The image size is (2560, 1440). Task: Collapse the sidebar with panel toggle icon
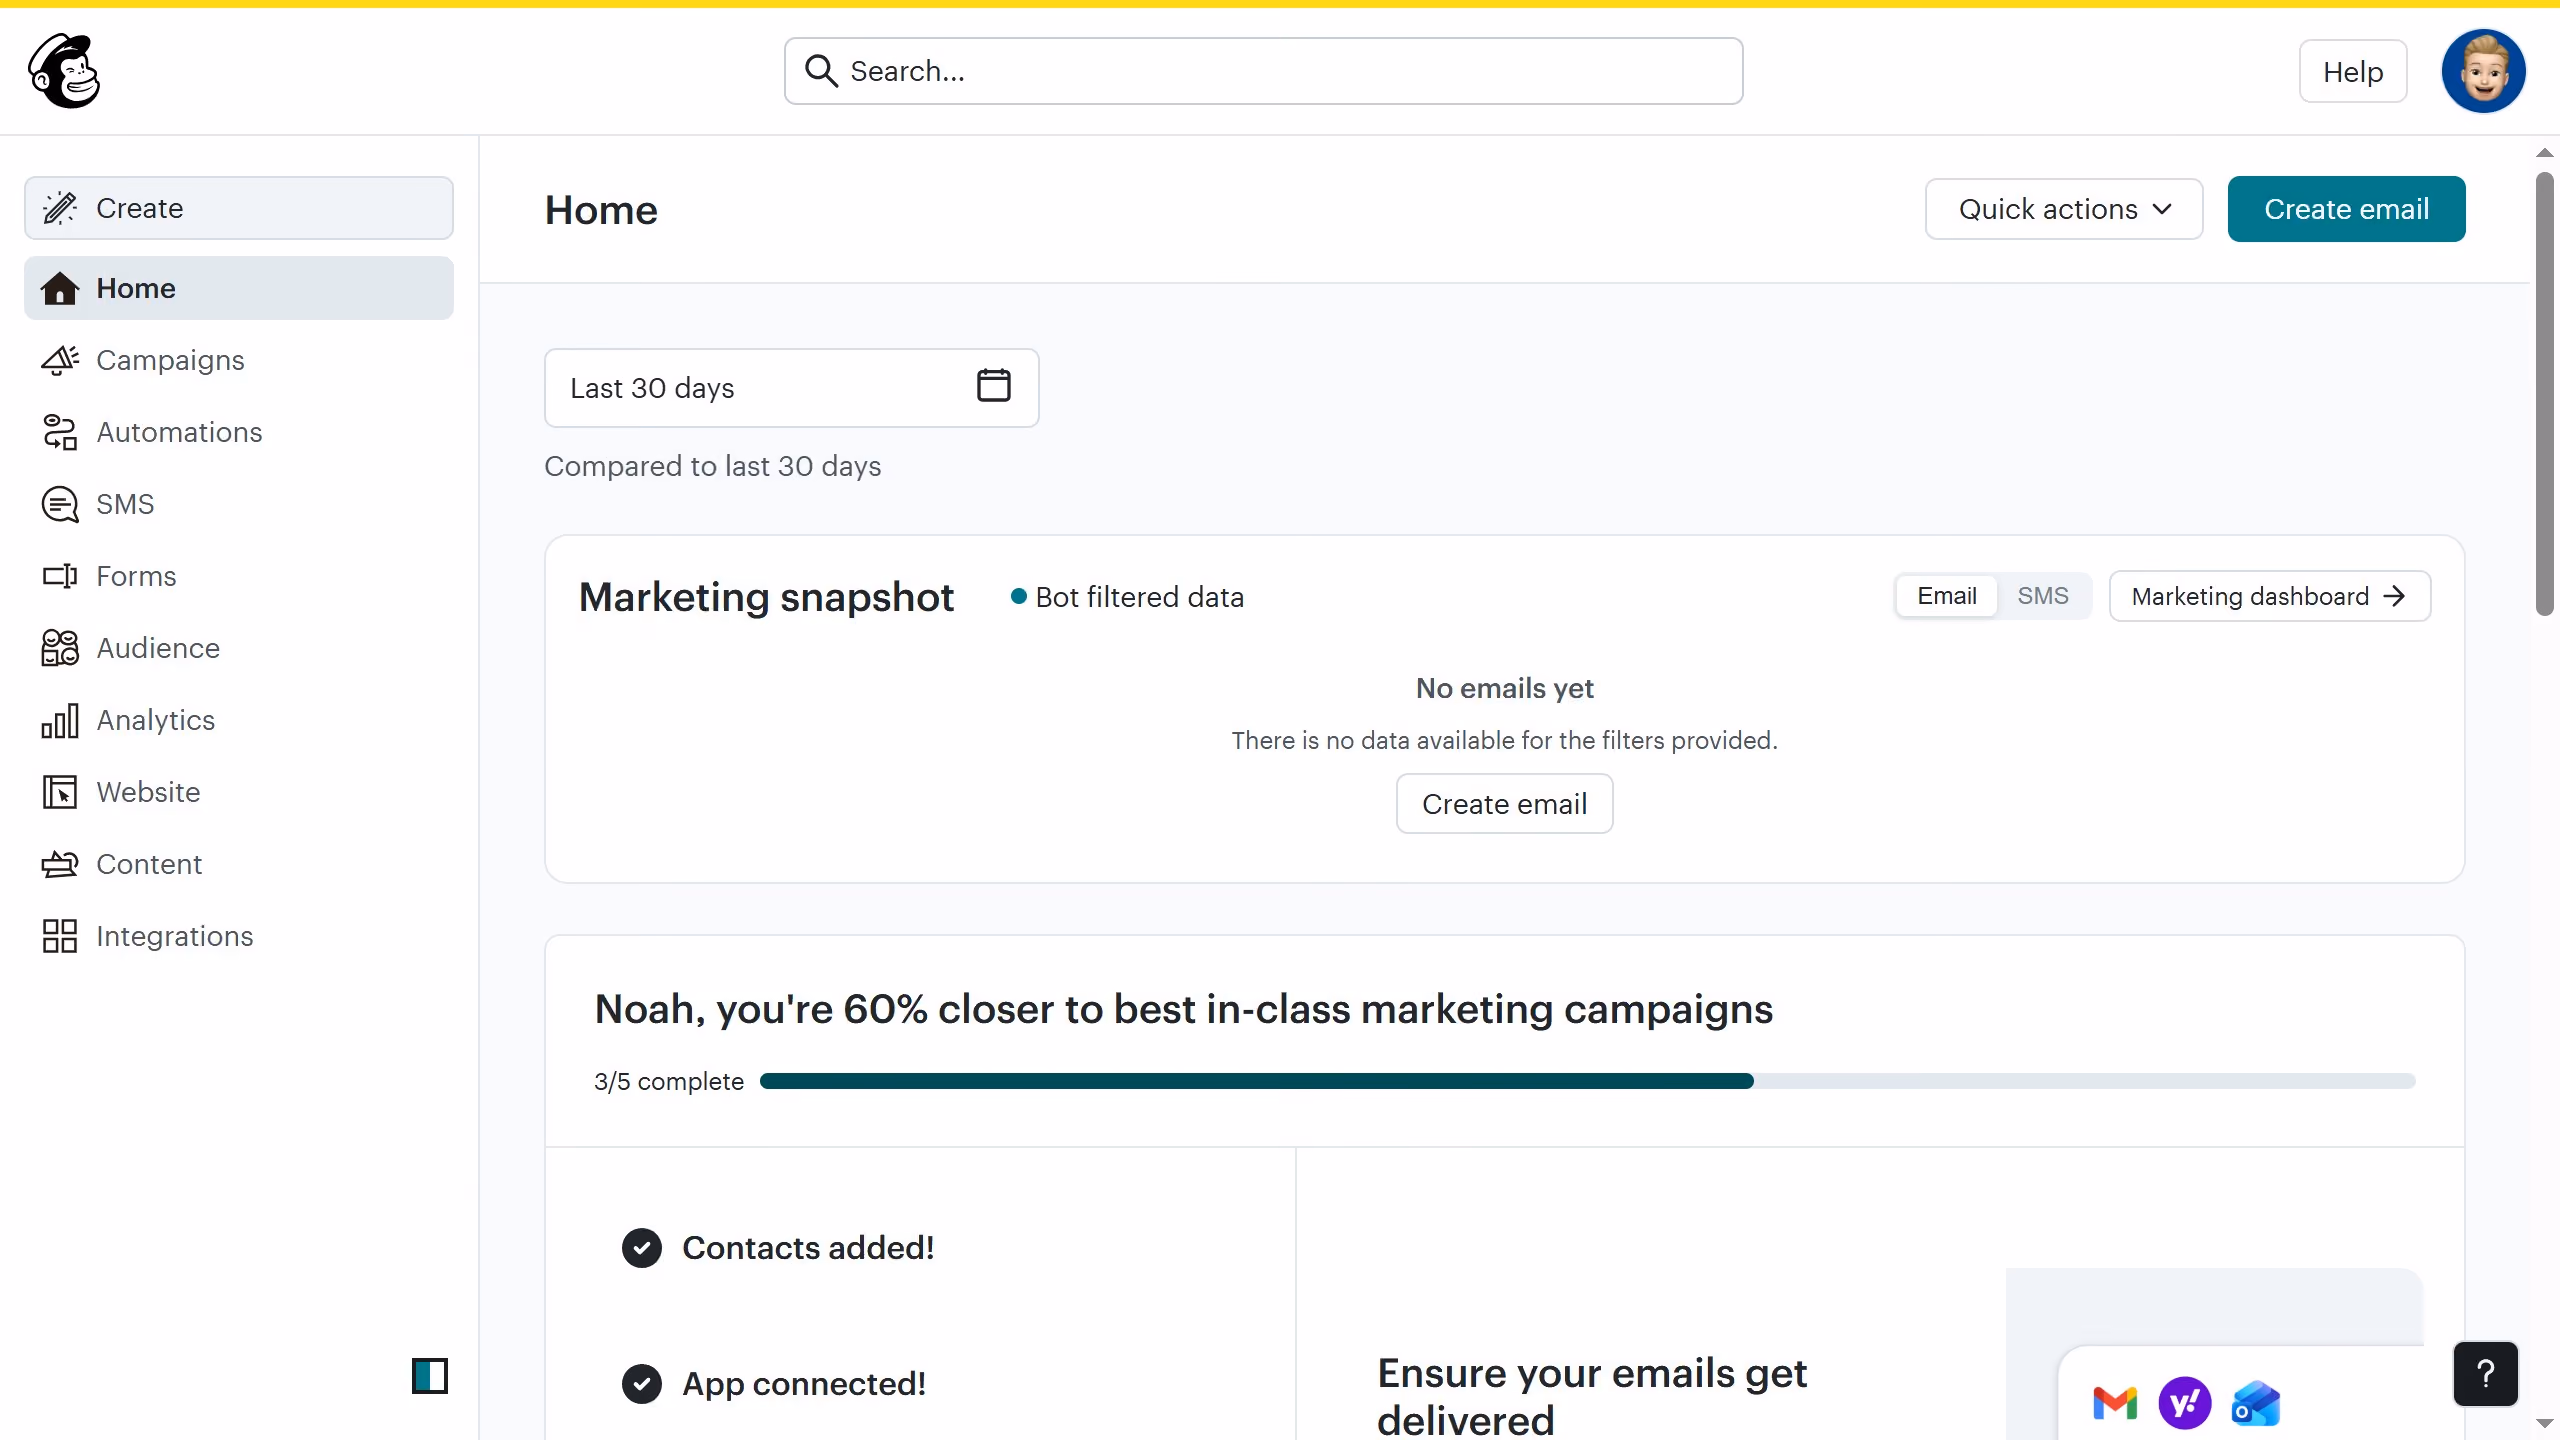click(430, 1376)
